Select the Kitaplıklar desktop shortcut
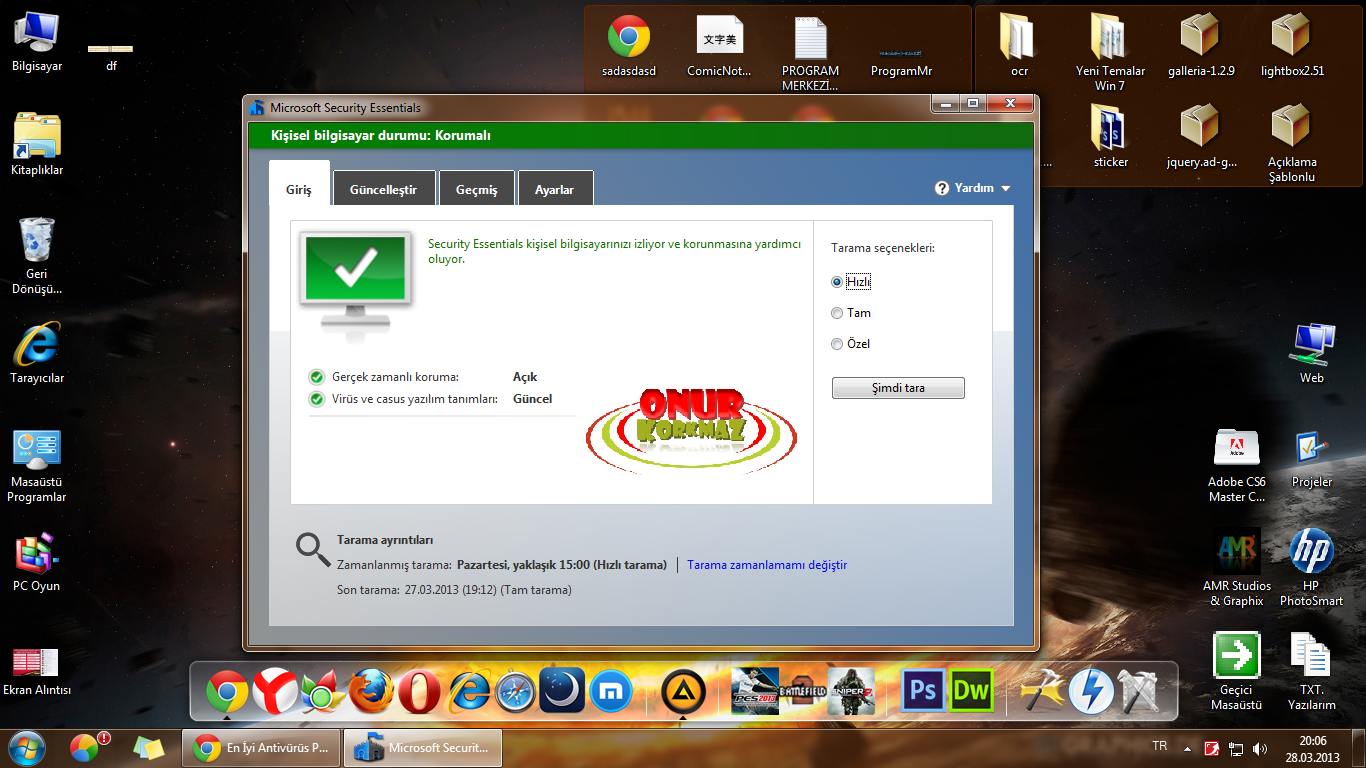The height and width of the screenshot is (768, 1366). pyautogui.click(x=37, y=145)
